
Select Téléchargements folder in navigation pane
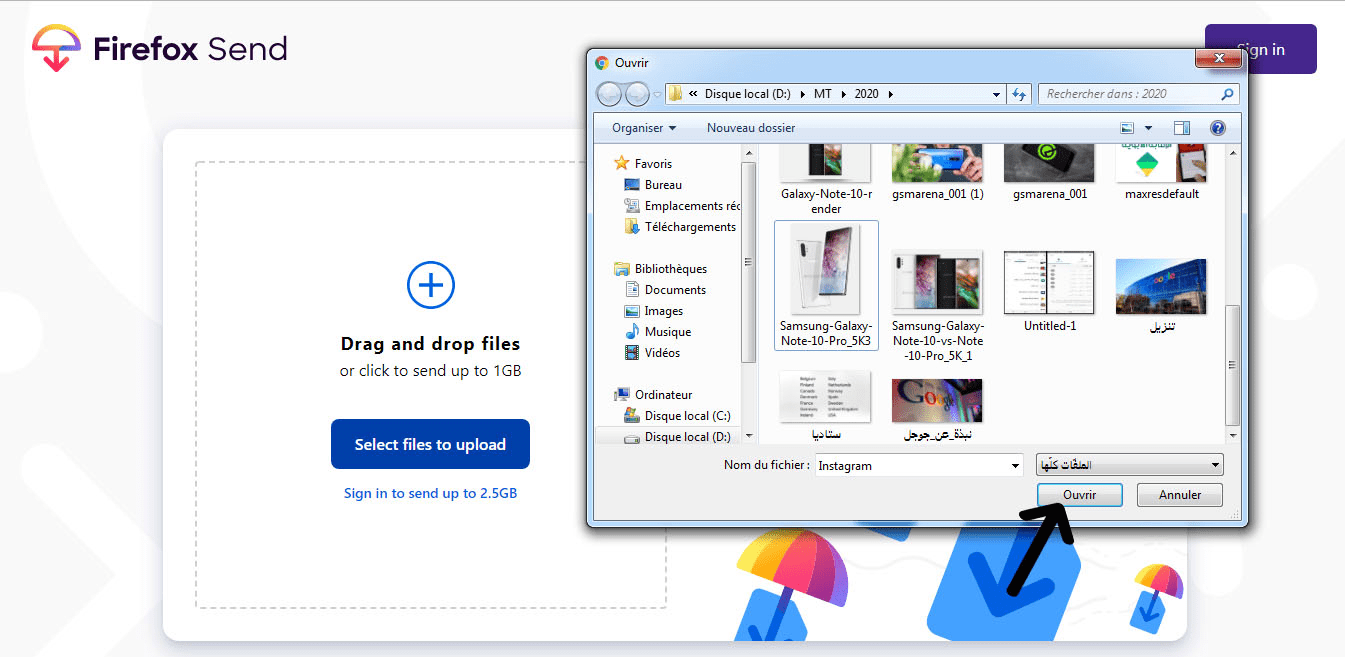[x=680, y=227]
